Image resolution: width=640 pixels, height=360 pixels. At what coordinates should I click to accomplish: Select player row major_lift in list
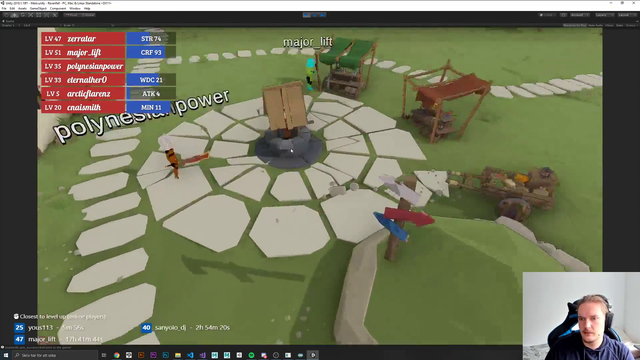tap(83, 52)
